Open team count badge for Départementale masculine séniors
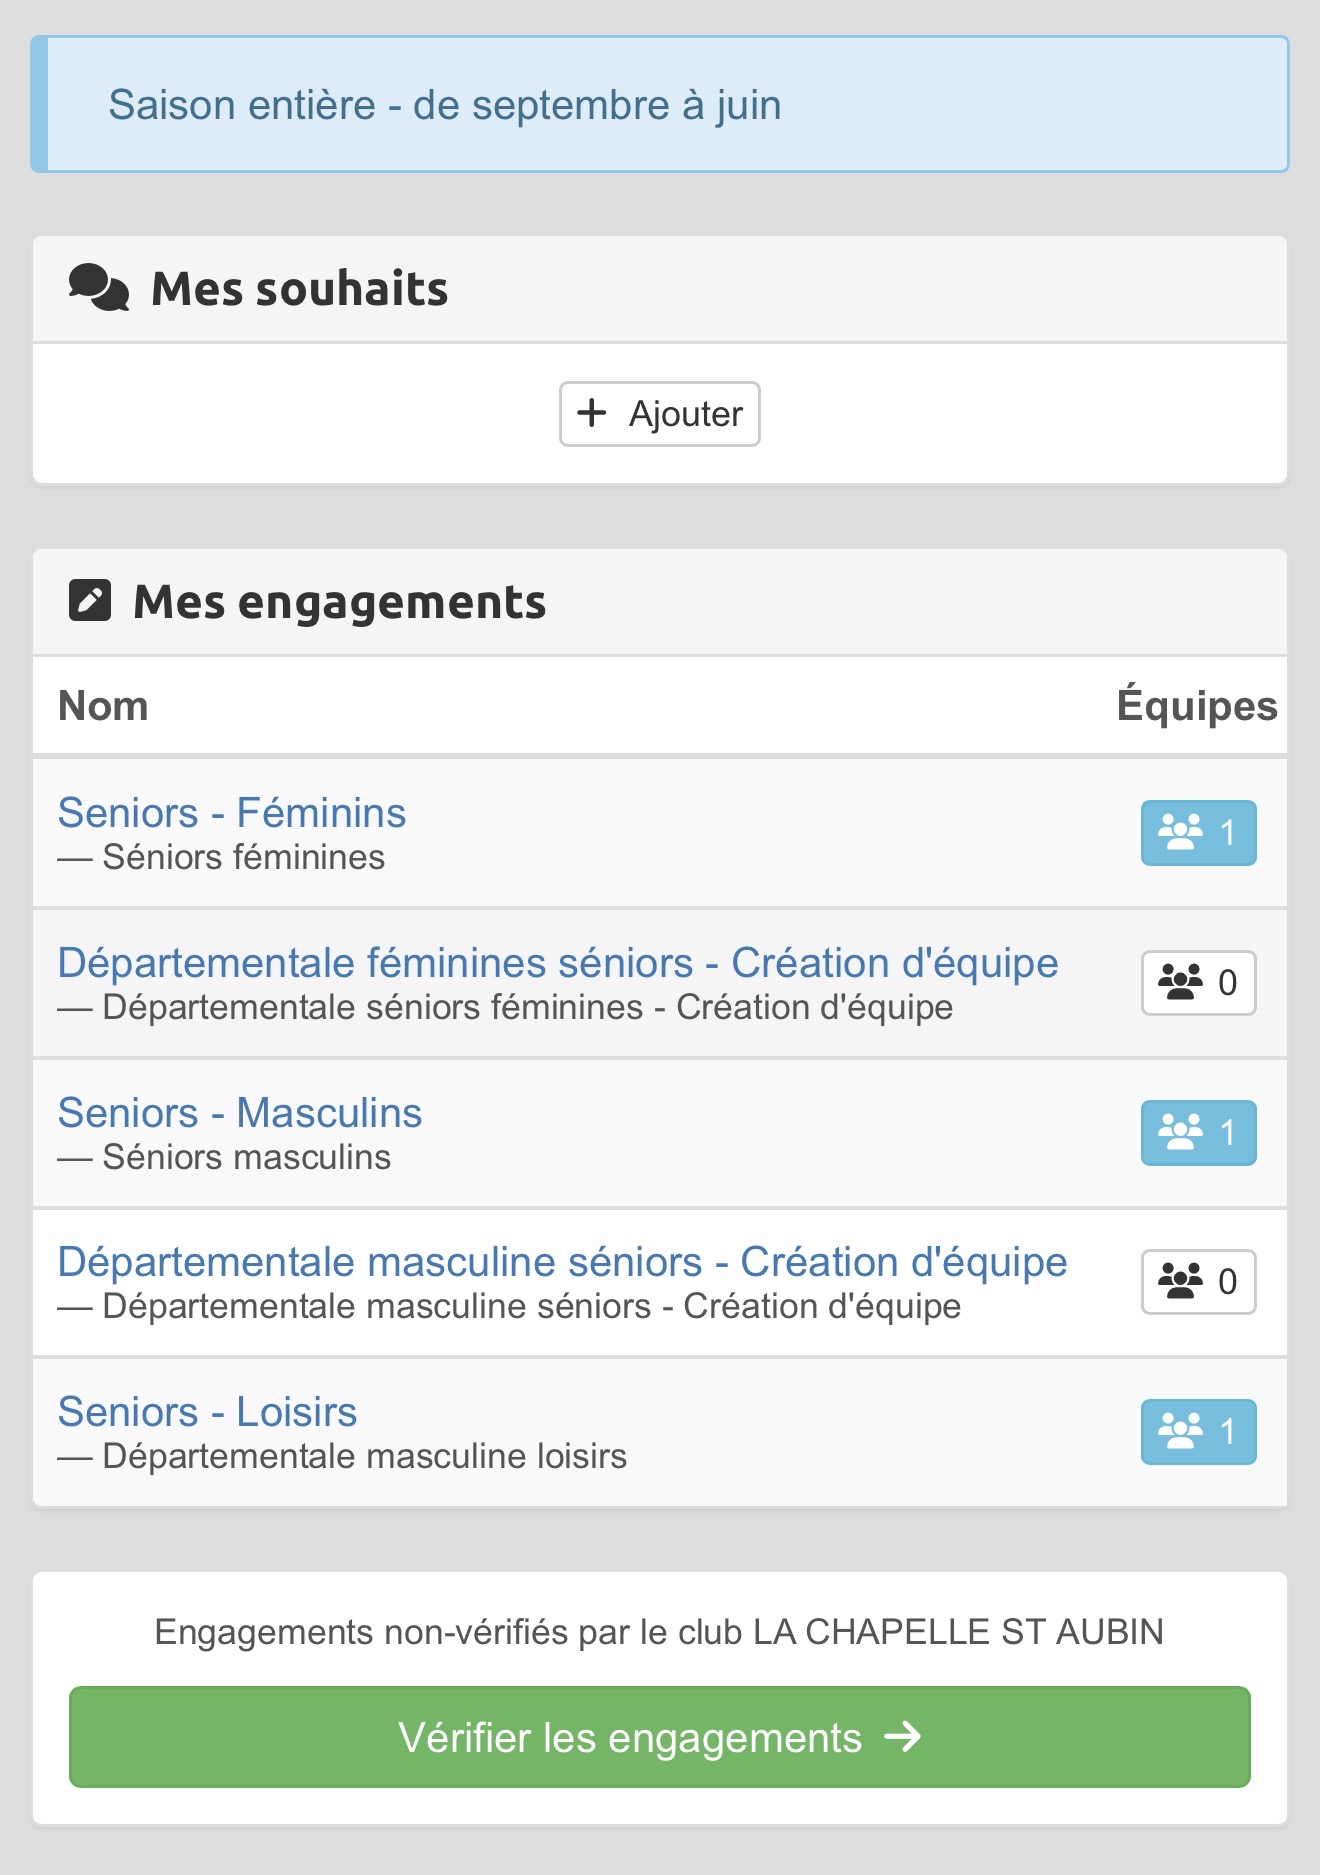 (1198, 1282)
